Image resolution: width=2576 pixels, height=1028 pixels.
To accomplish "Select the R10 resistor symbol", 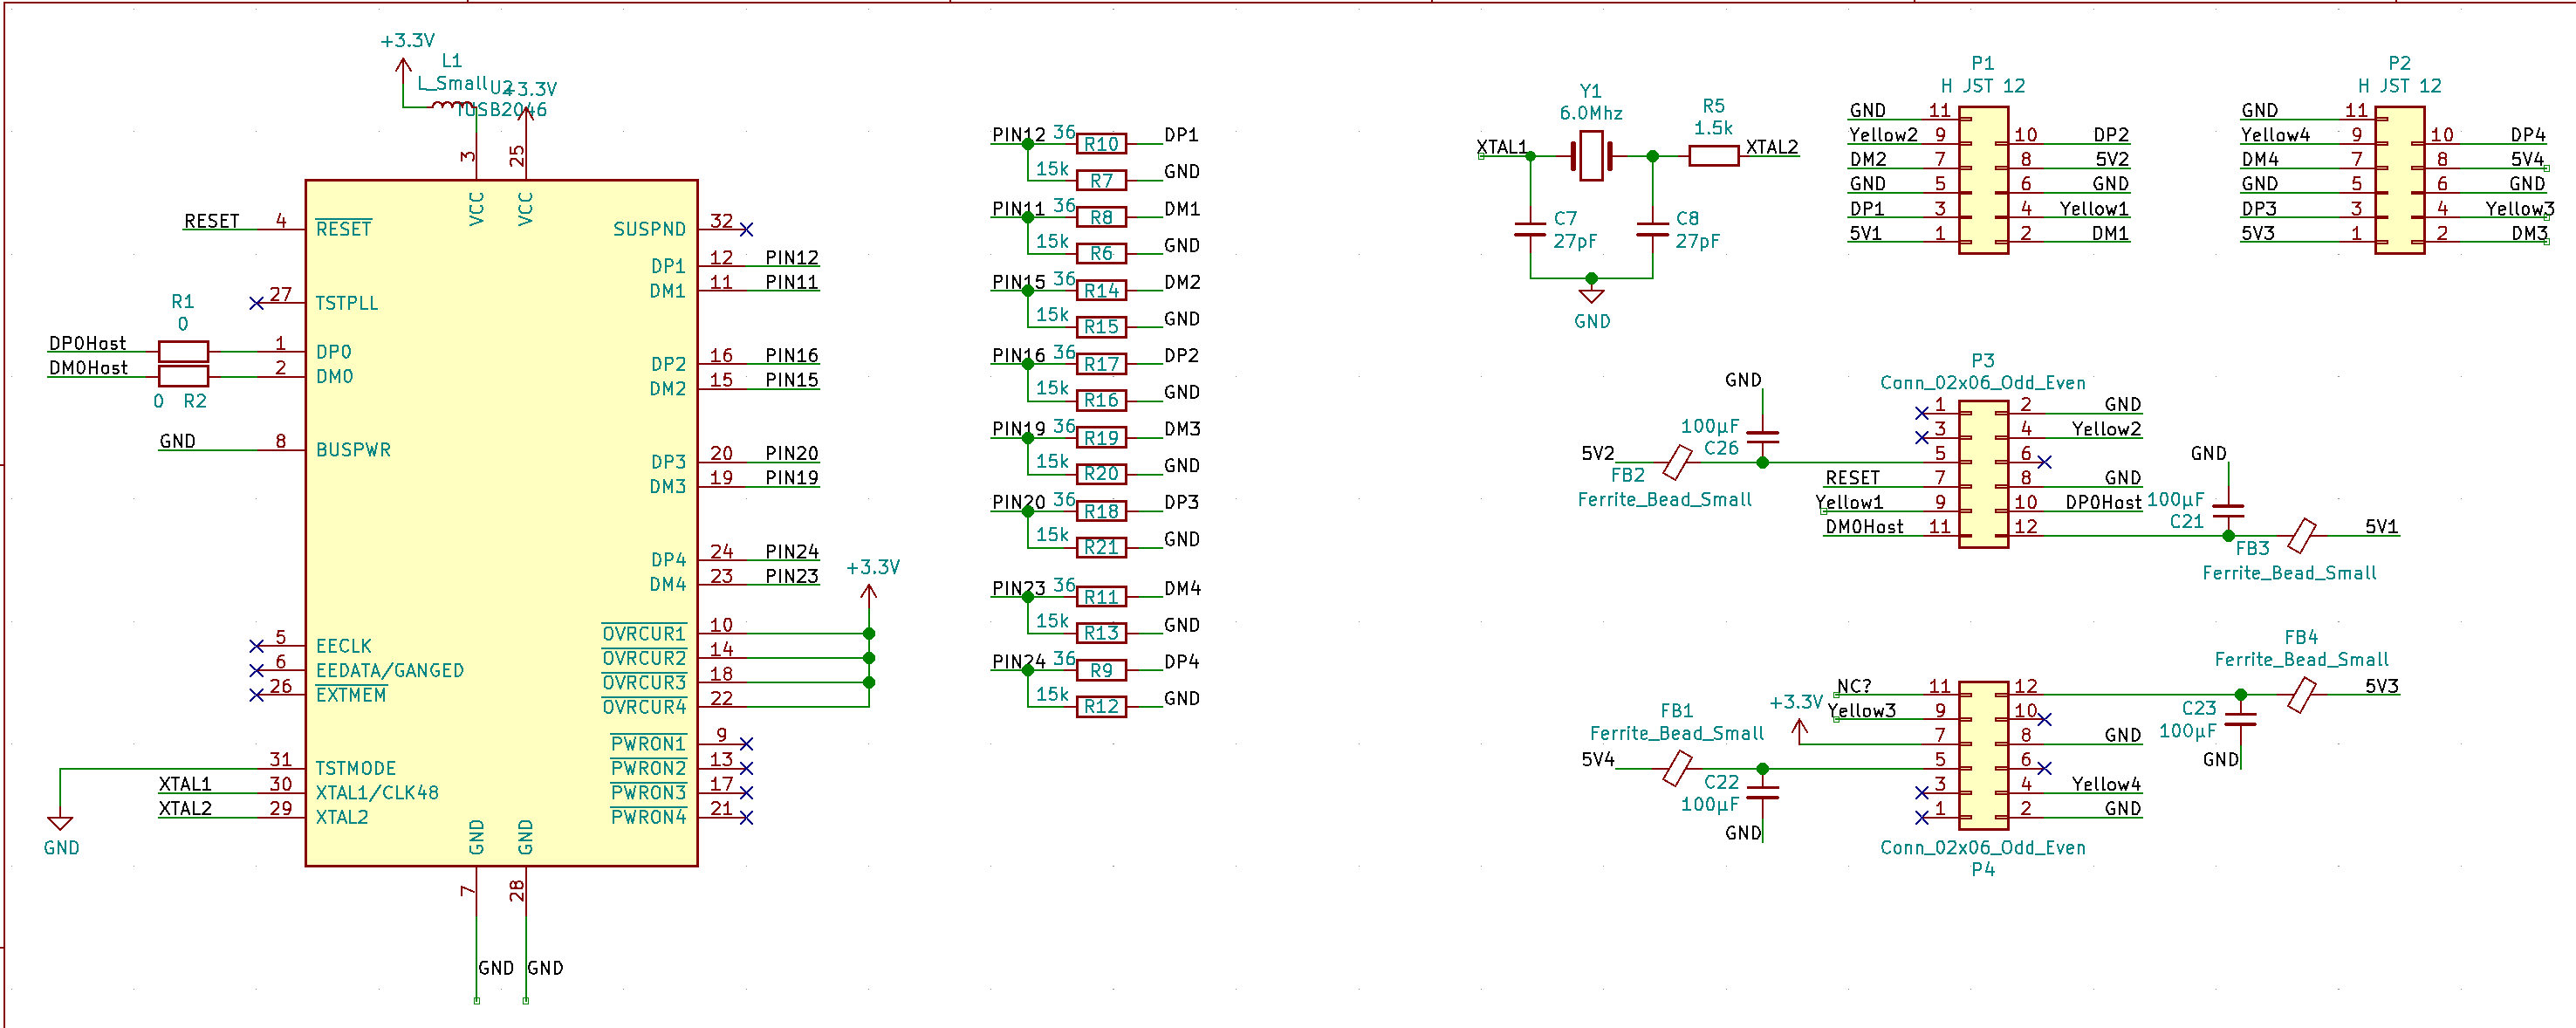I will 1101,144.
